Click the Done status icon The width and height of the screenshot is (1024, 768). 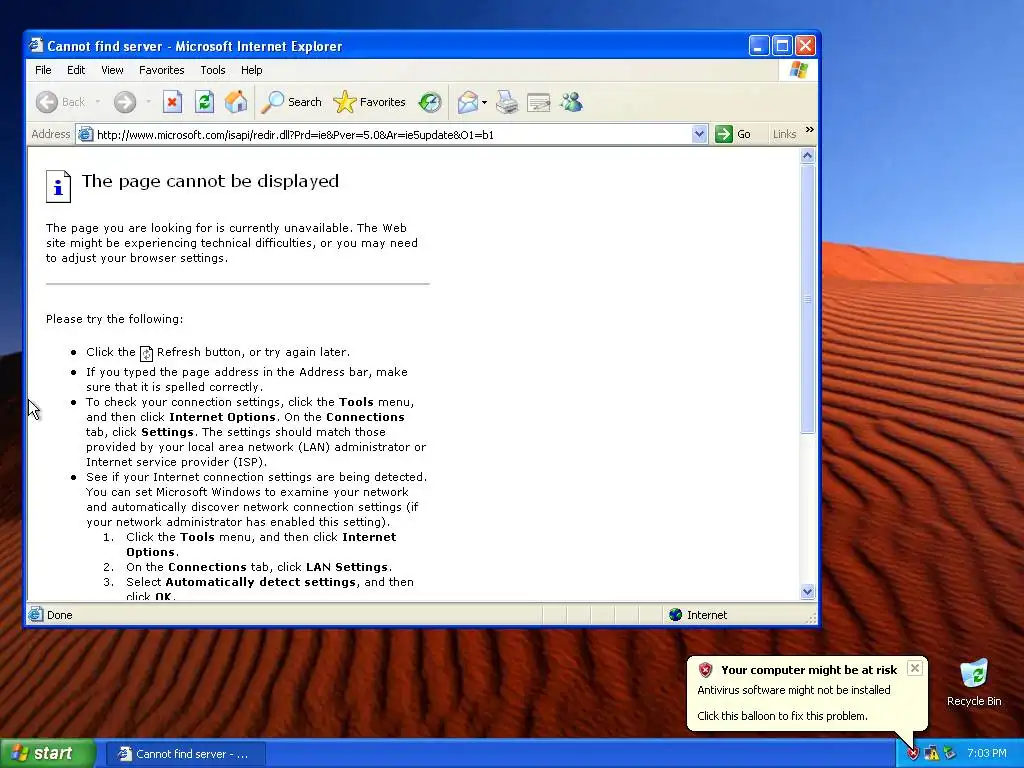point(36,615)
